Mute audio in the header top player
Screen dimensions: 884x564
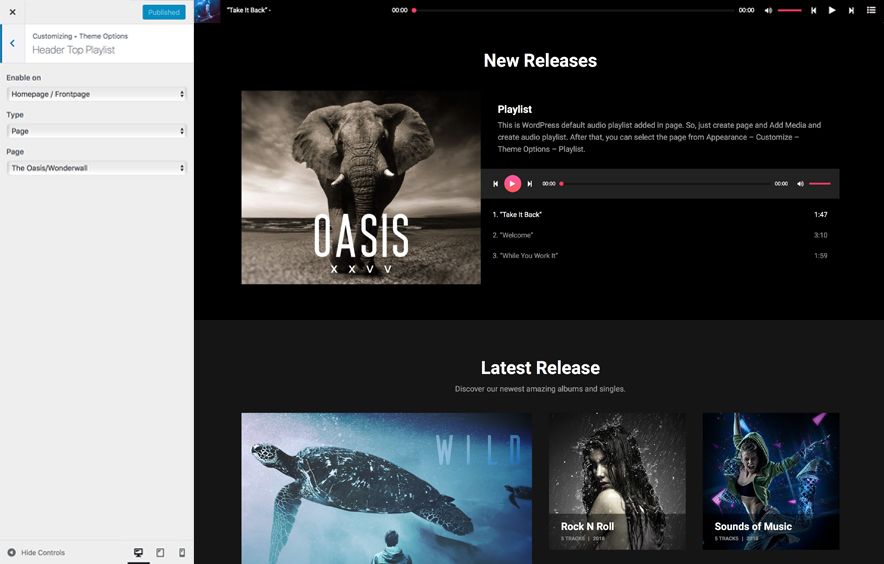pyautogui.click(x=768, y=10)
